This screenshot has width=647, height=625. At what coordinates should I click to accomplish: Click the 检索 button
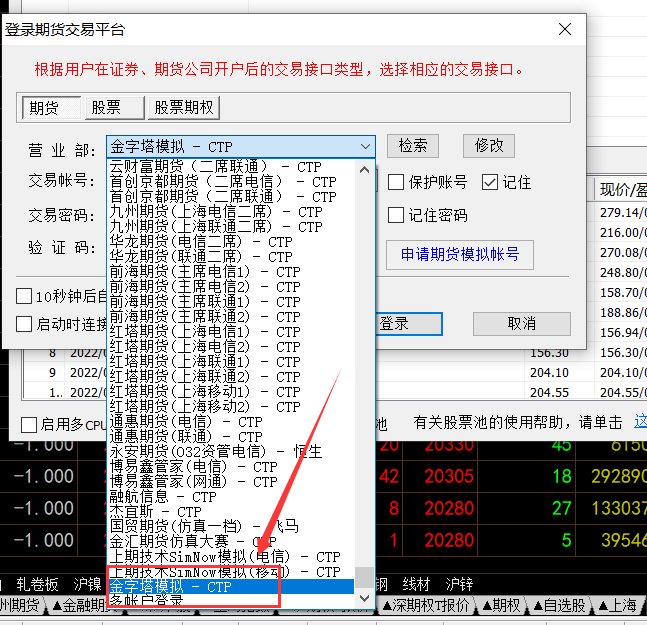[413, 146]
